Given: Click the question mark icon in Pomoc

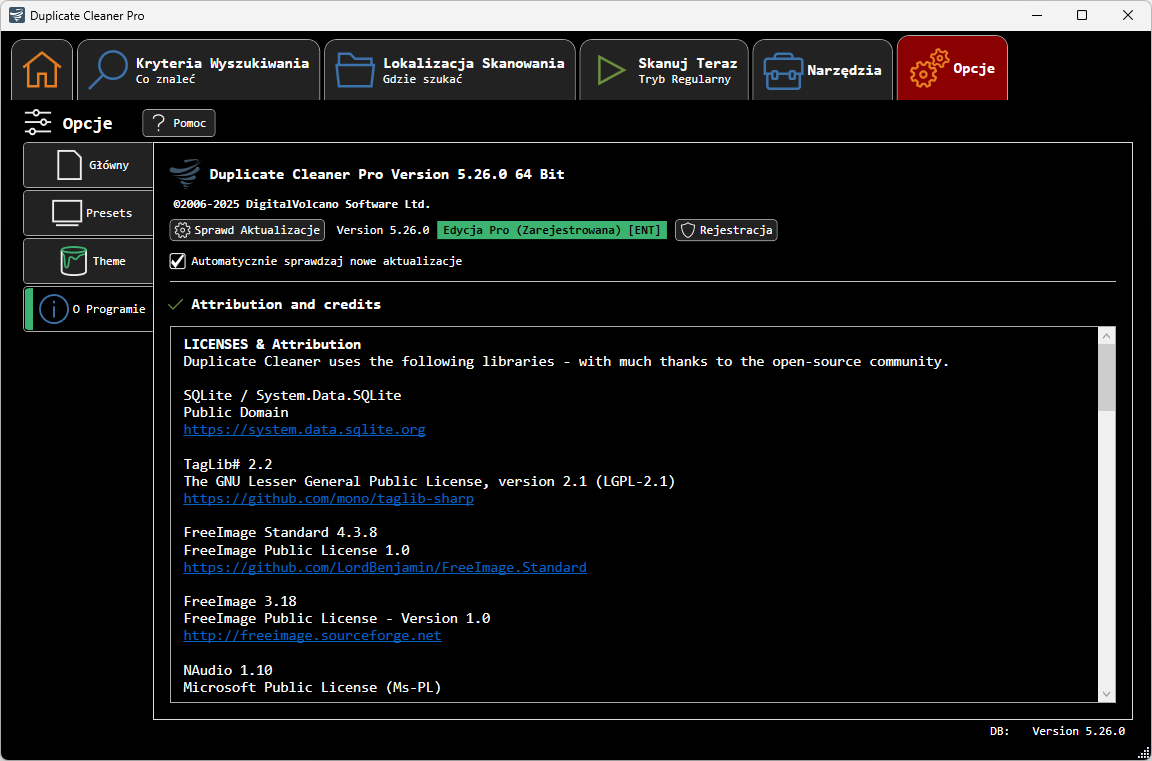Looking at the screenshot, I should point(158,123).
